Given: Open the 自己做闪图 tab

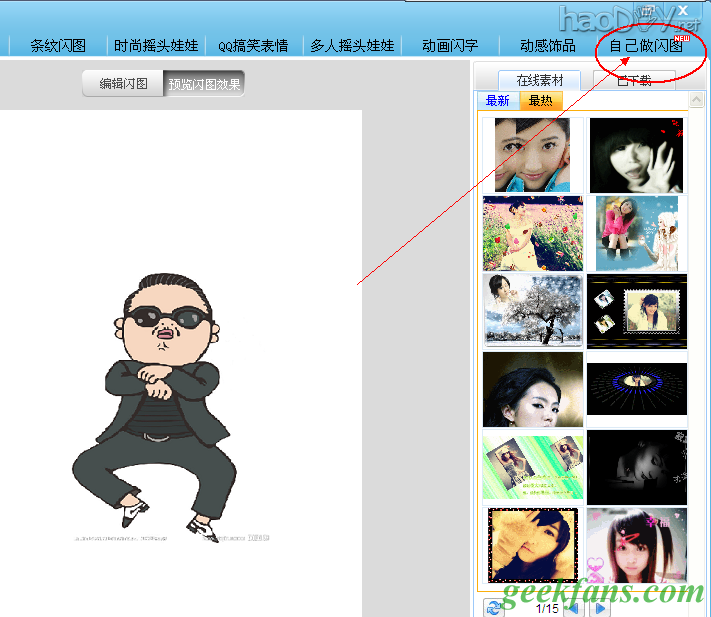Looking at the screenshot, I should (647, 45).
